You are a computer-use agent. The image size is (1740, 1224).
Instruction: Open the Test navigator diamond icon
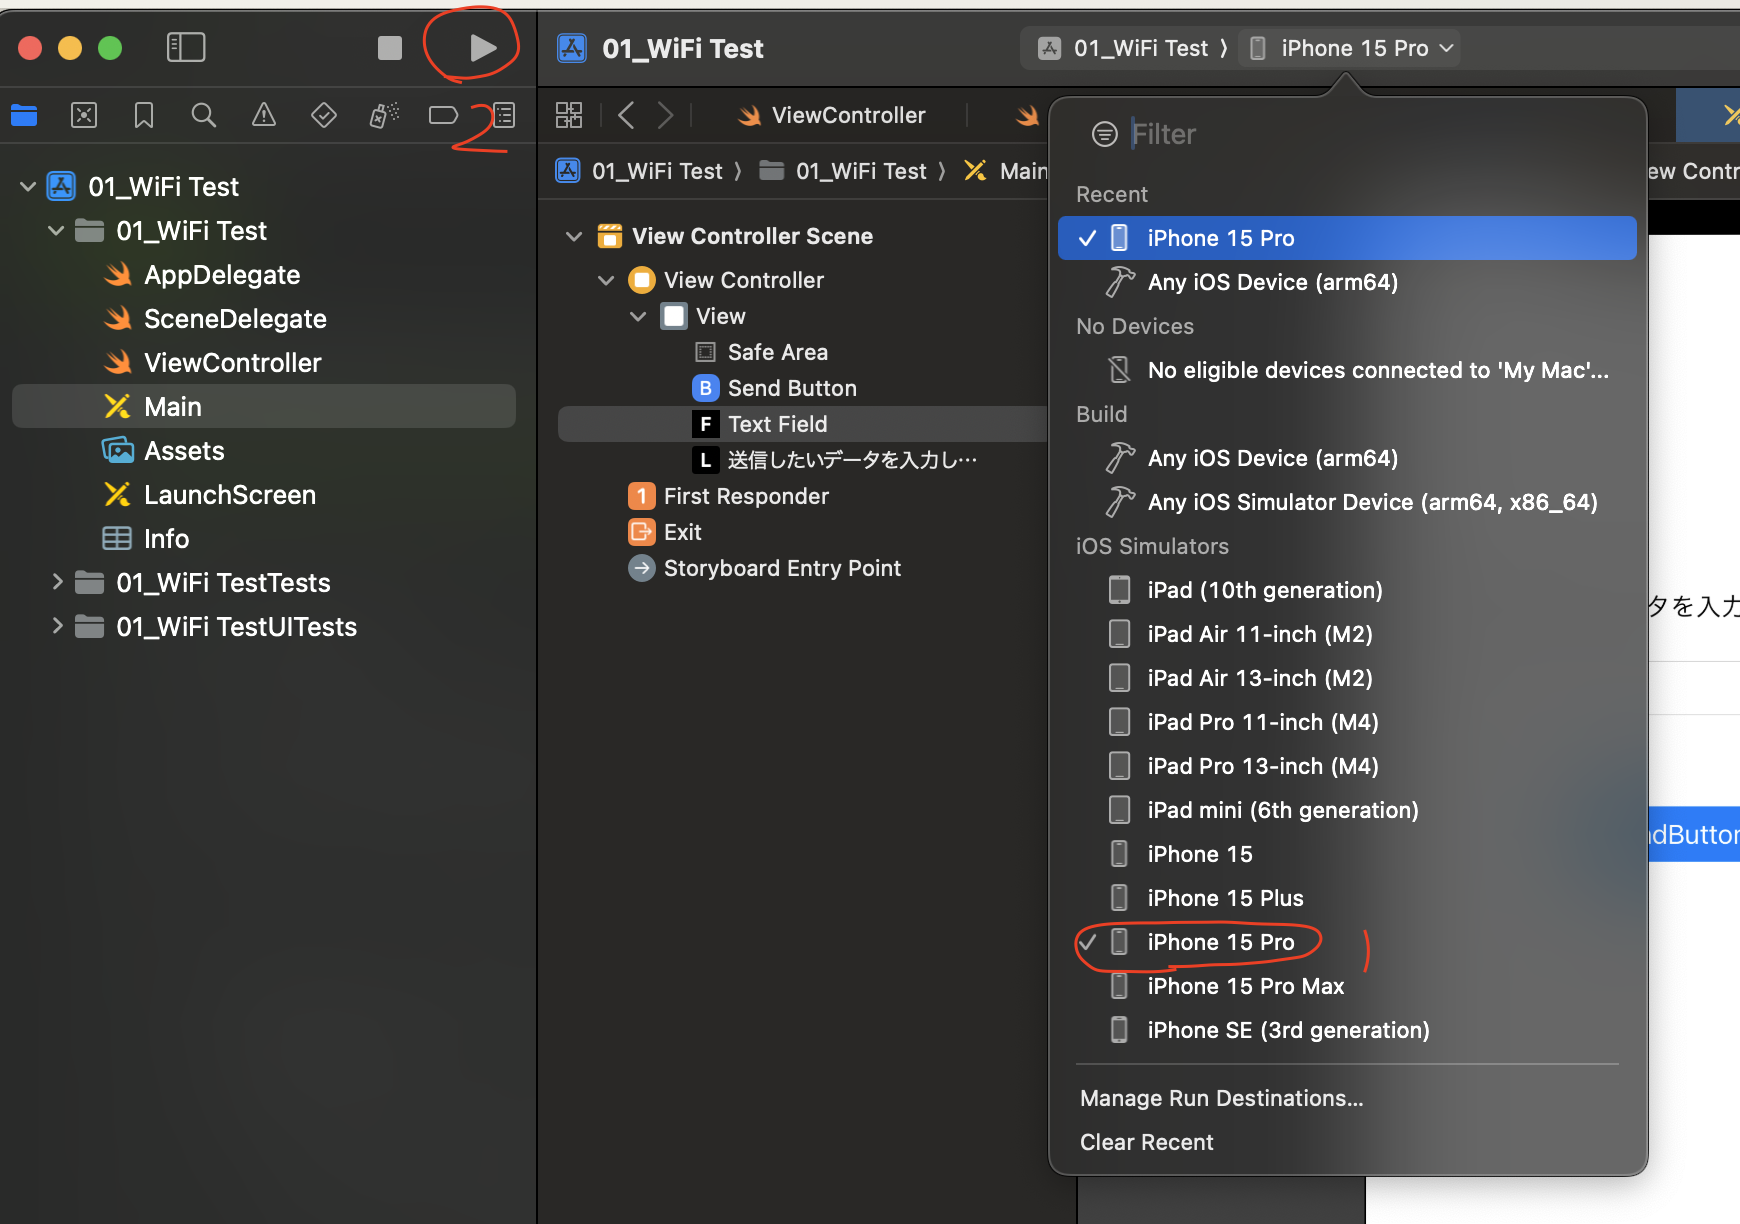pos(324,116)
